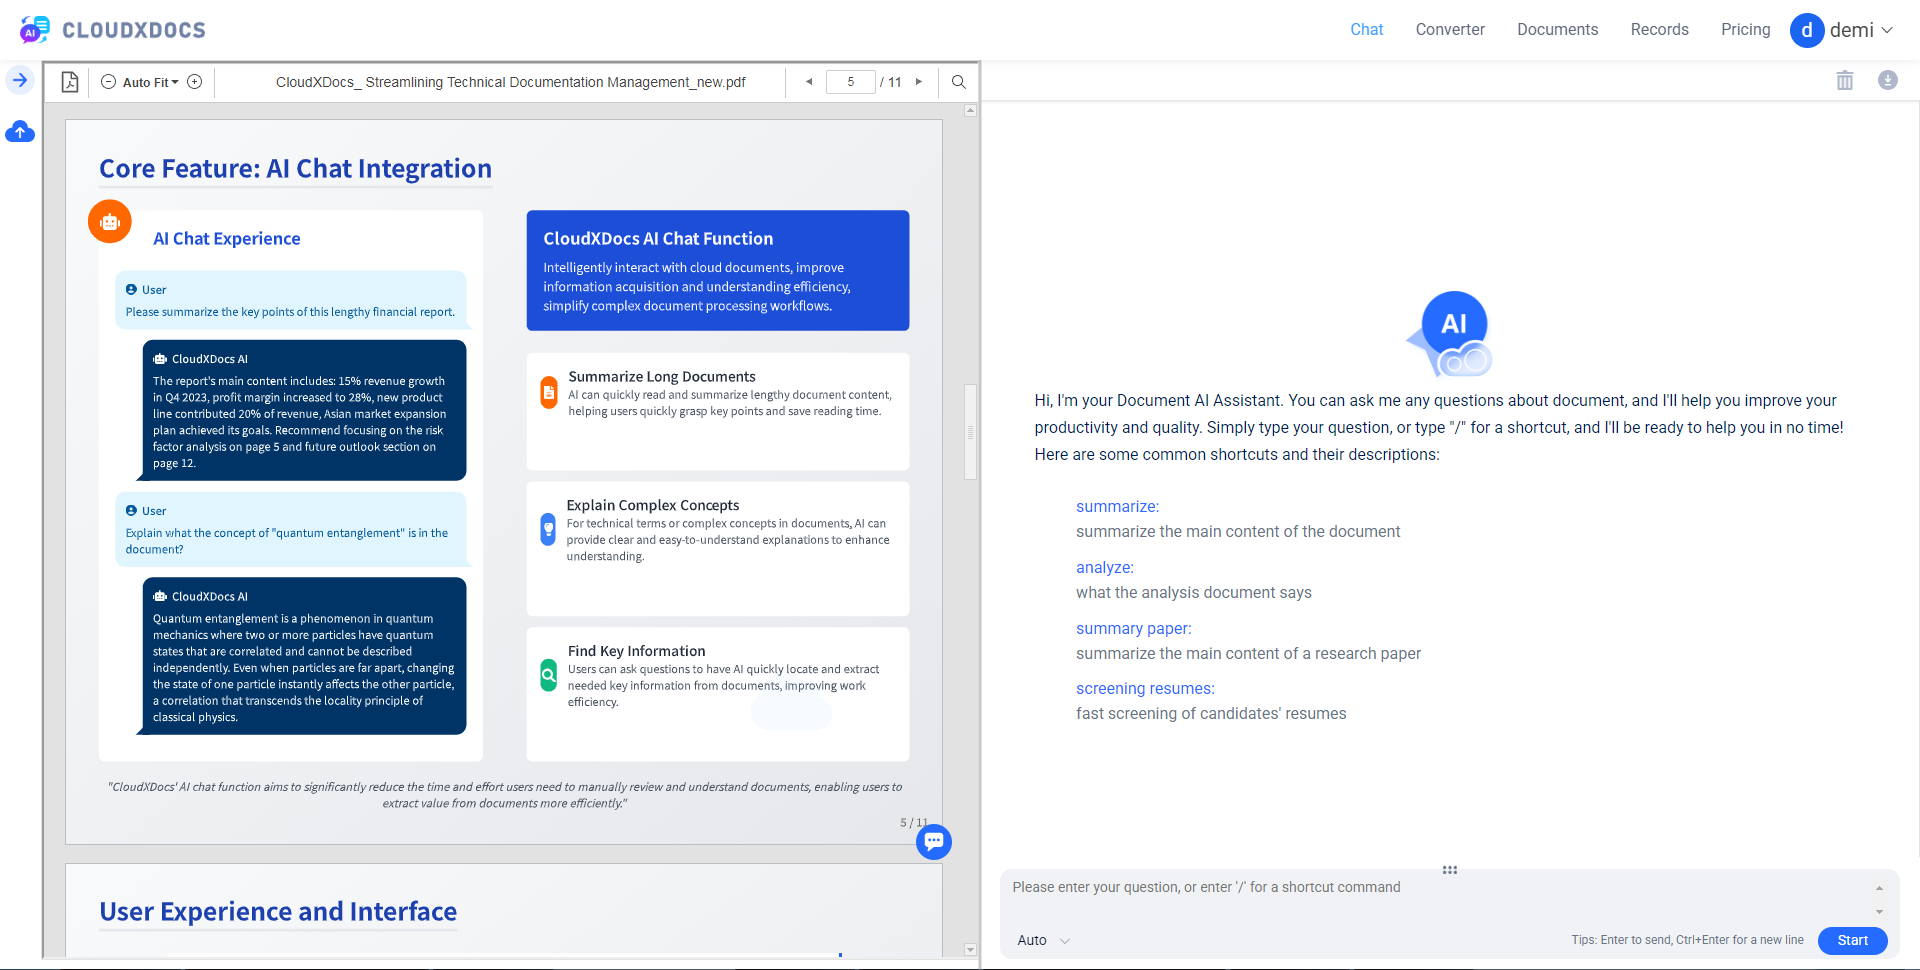Image resolution: width=1920 pixels, height=970 pixels.
Task: Zoom in with the plus circle icon
Action: [x=195, y=82]
